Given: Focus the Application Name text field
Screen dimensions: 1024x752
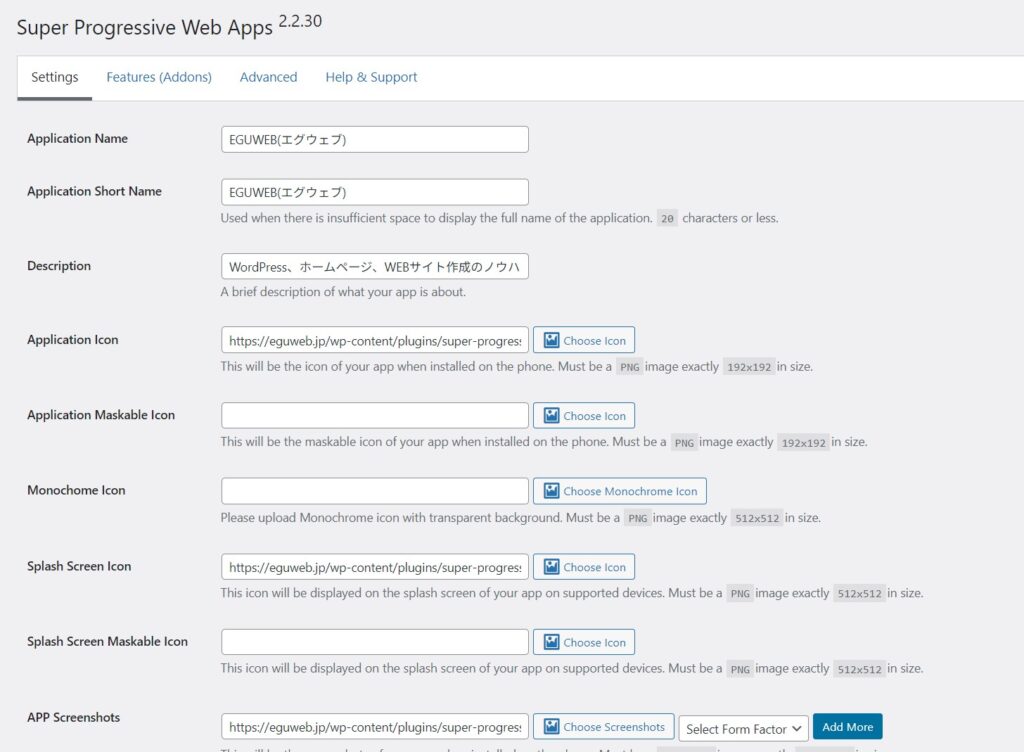Looking at the screenshot, I should pos(374,139).
